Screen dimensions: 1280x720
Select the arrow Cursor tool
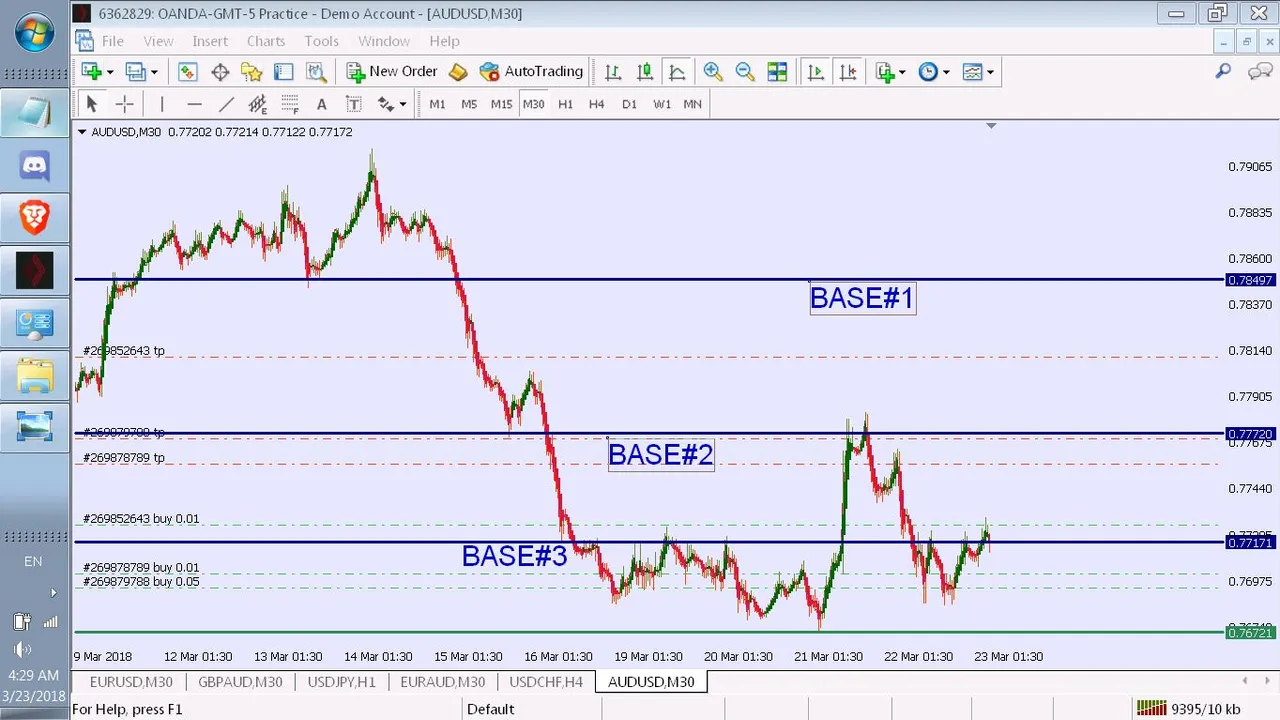pyautogui.click(x=92, y=104)
